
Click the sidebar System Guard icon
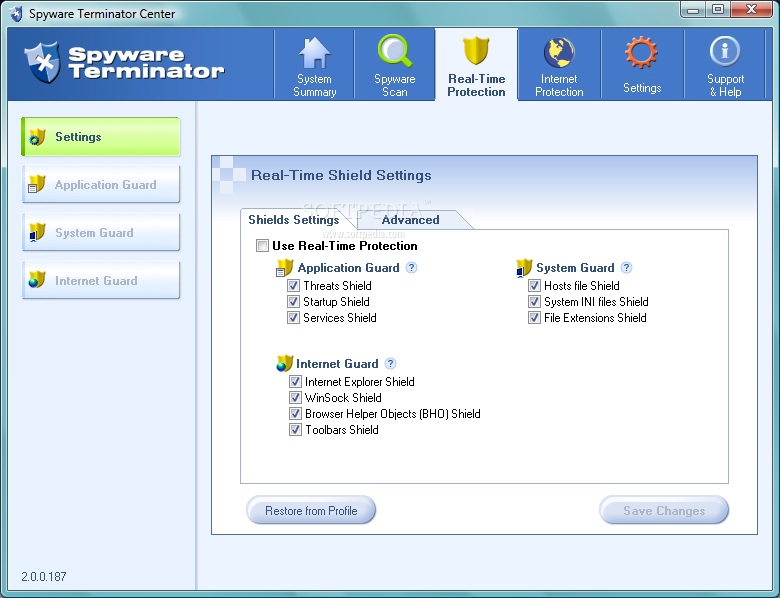(x=37, y=232)
